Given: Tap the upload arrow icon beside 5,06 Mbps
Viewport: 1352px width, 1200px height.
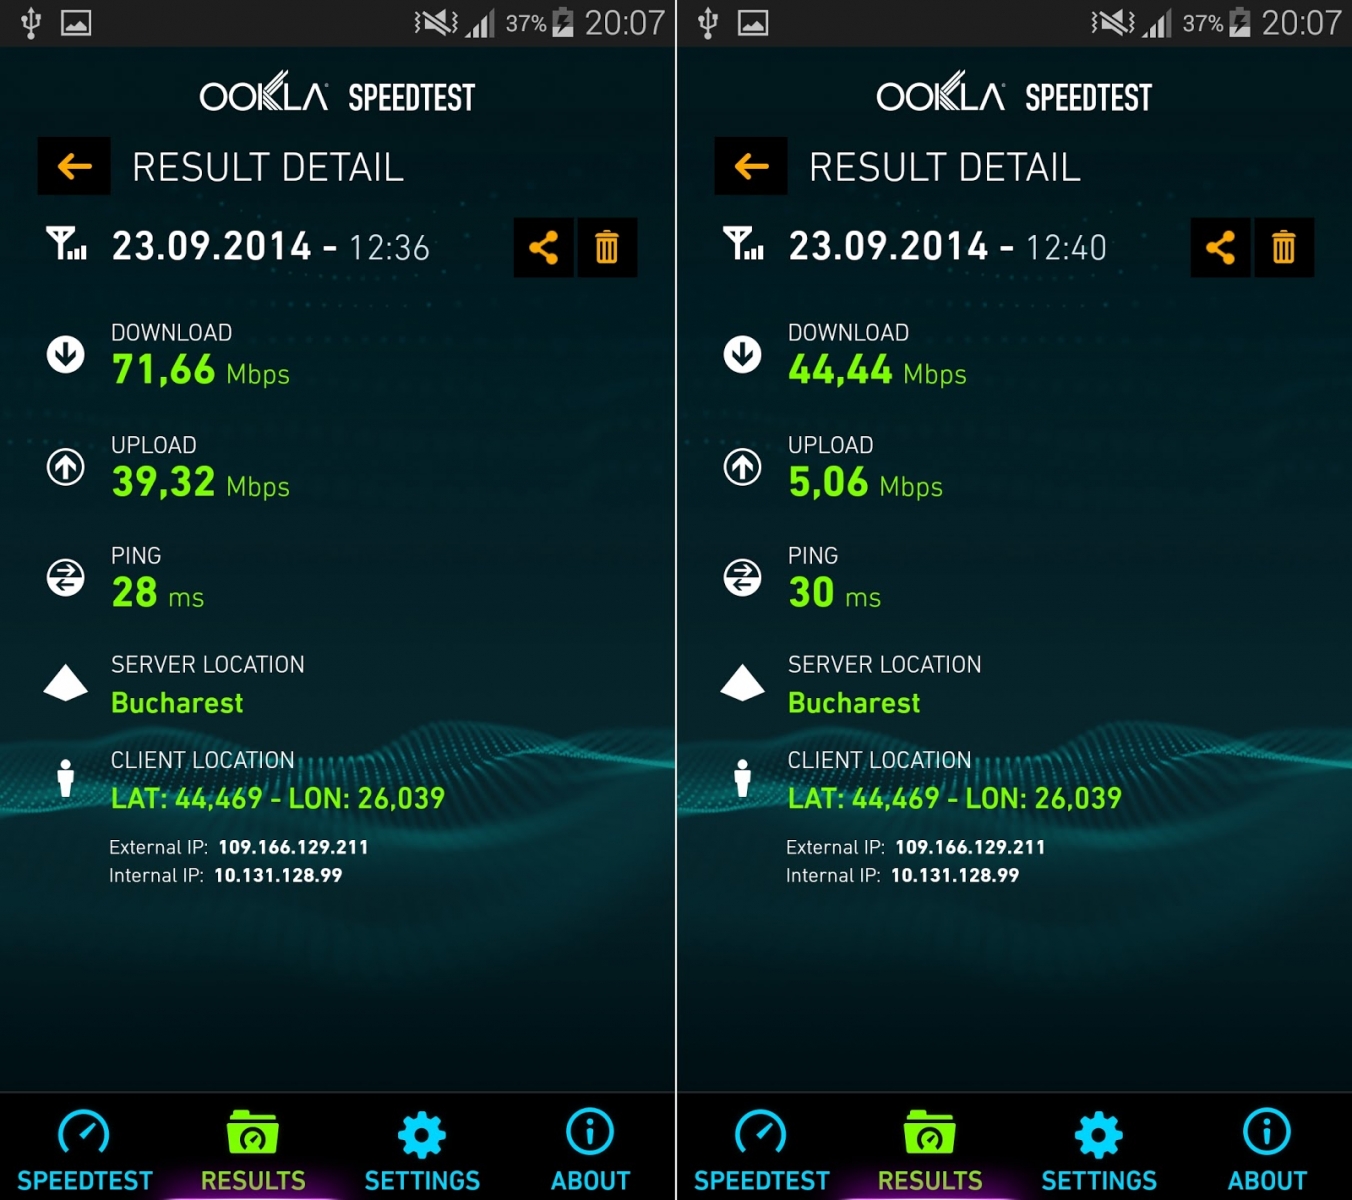Looking at the screenshot, I should (742, 466).
